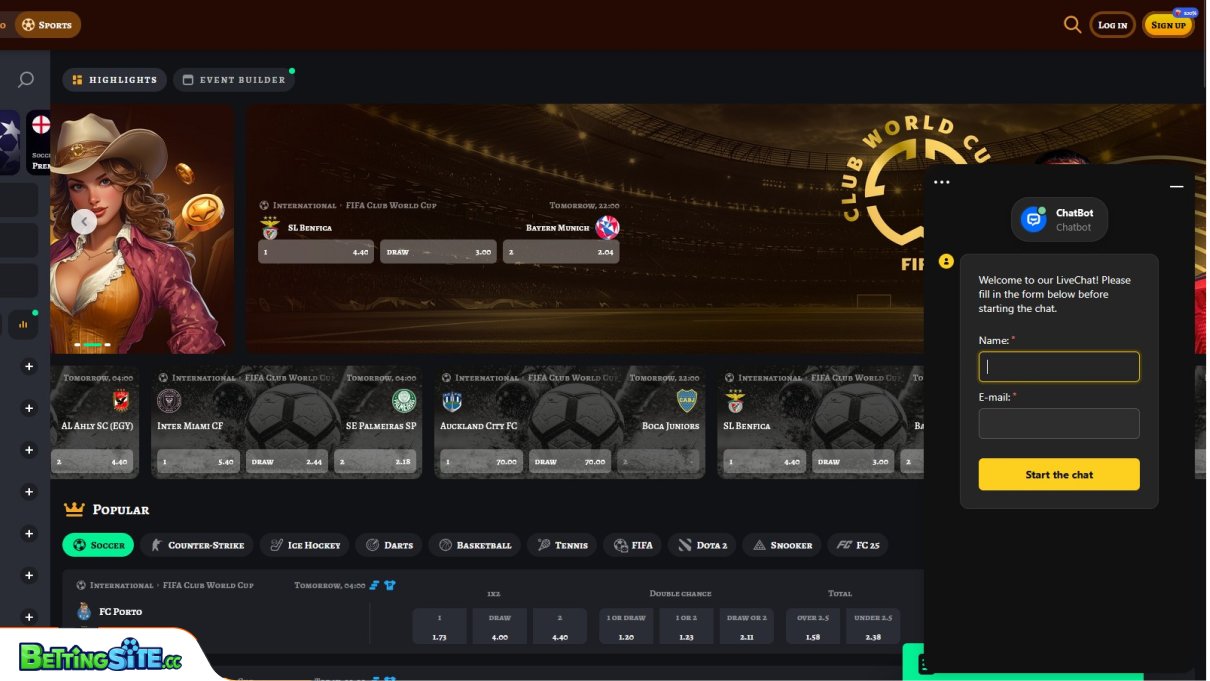The width and height of the screenshot is (1210, 681).
Task: Click the Sign Up button
Action: pyautogui.click(x=1168, y=25)
